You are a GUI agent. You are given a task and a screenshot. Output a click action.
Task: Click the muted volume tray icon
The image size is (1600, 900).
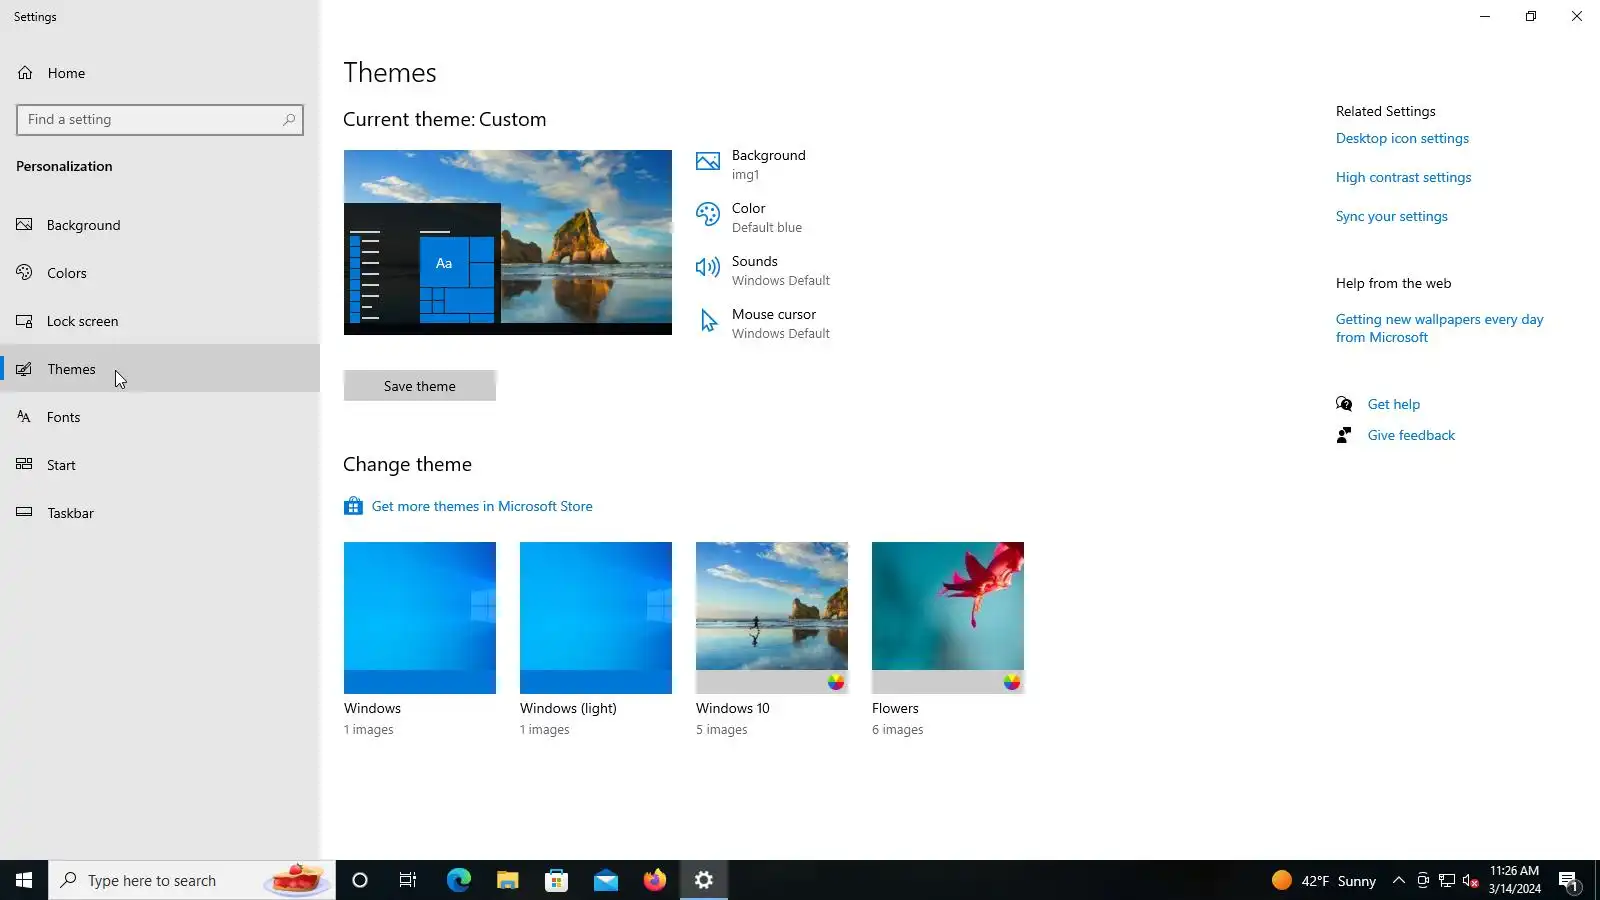1471,880
